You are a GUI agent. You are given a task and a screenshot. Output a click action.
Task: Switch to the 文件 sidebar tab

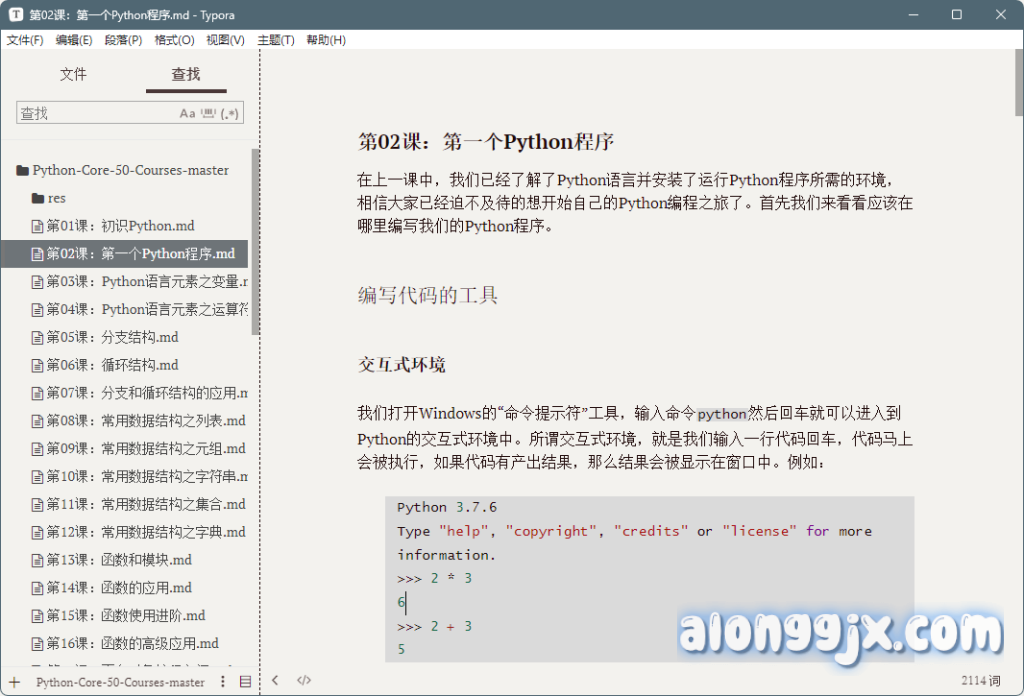pyautogui.click(x=73, y=74)
